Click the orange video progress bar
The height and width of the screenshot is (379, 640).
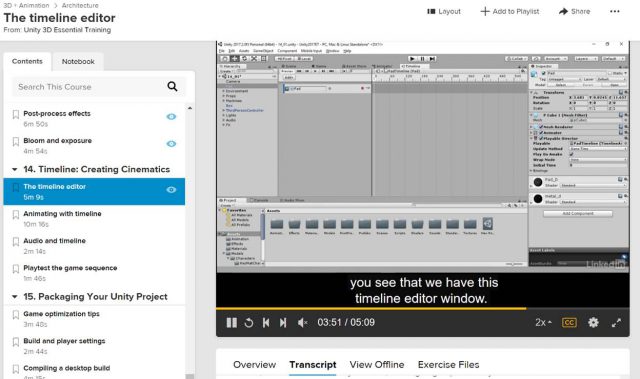[x=371, y=308]
